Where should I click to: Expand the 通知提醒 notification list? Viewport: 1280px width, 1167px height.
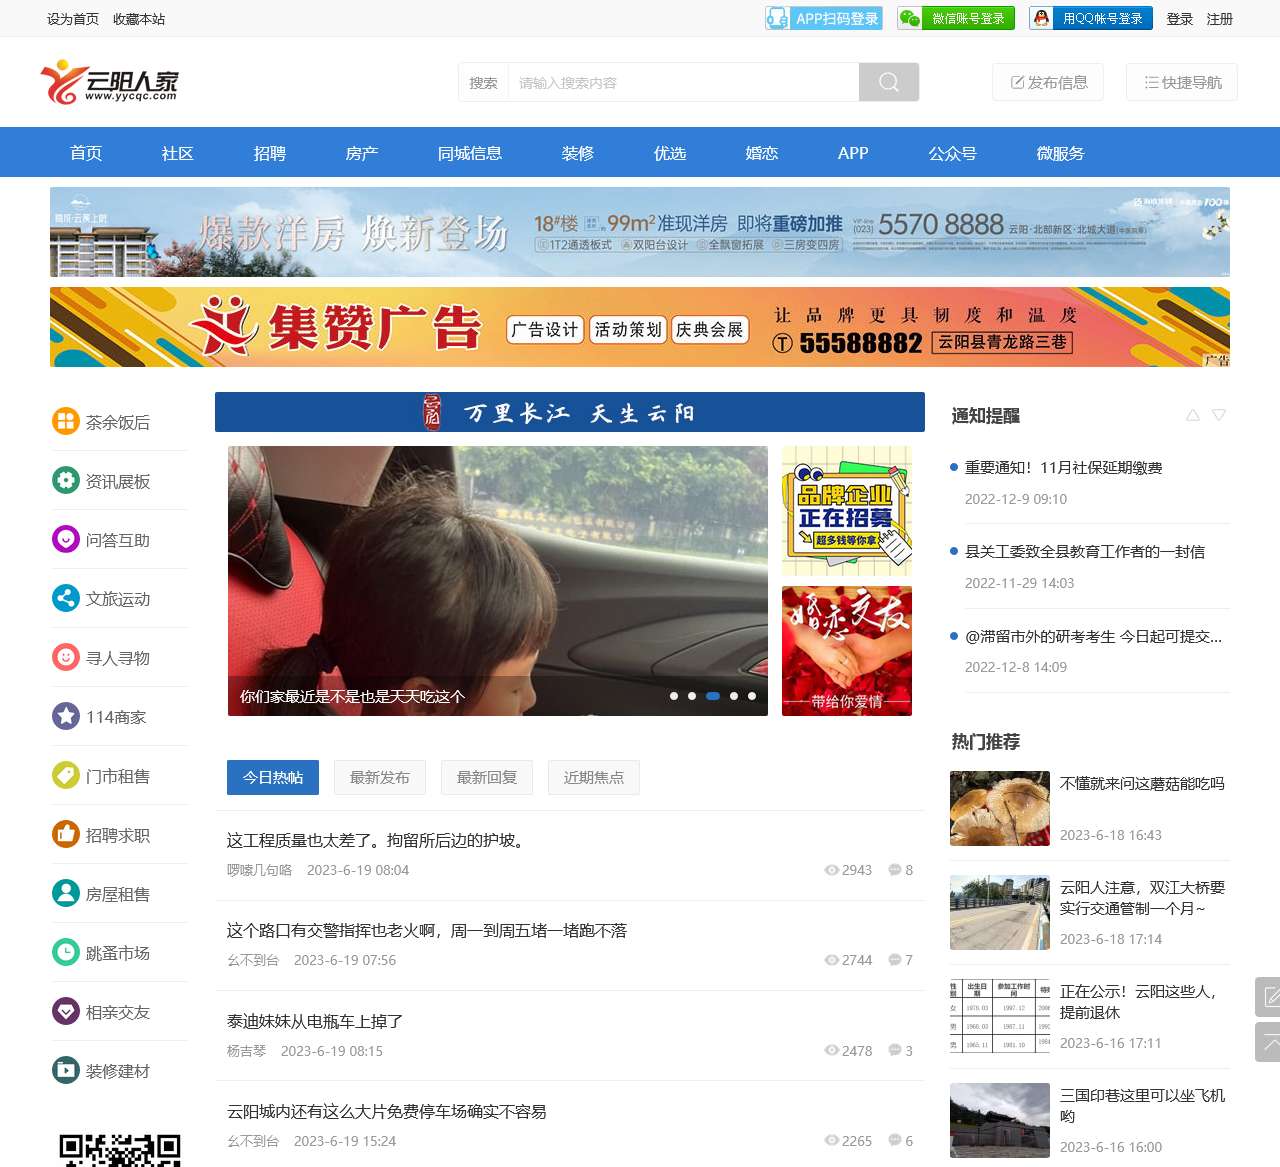coord(1218,414)
